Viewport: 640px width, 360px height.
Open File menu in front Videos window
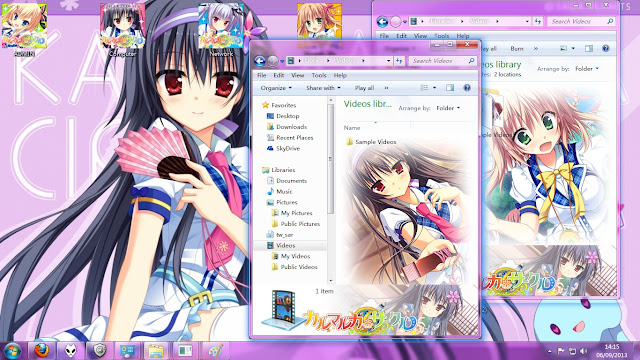262,75
